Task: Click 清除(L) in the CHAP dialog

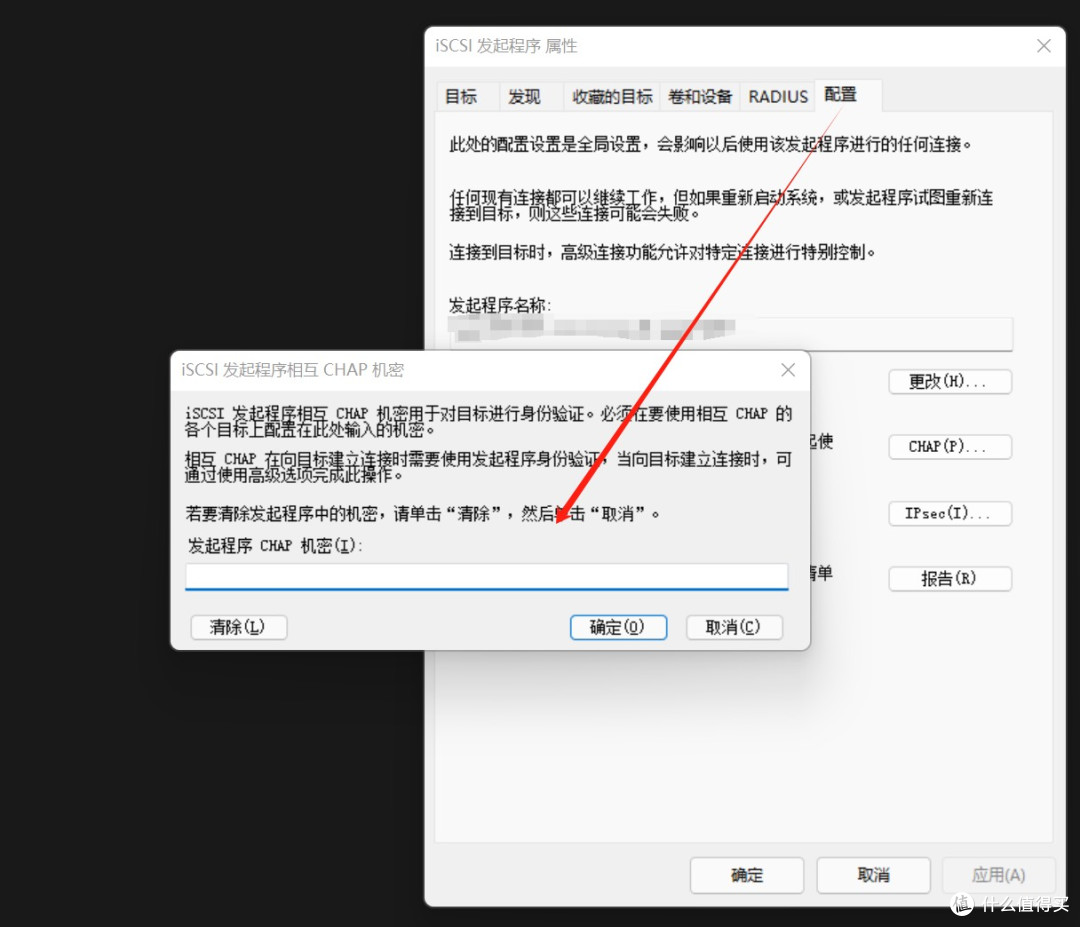Action: (x=238, y=627)
